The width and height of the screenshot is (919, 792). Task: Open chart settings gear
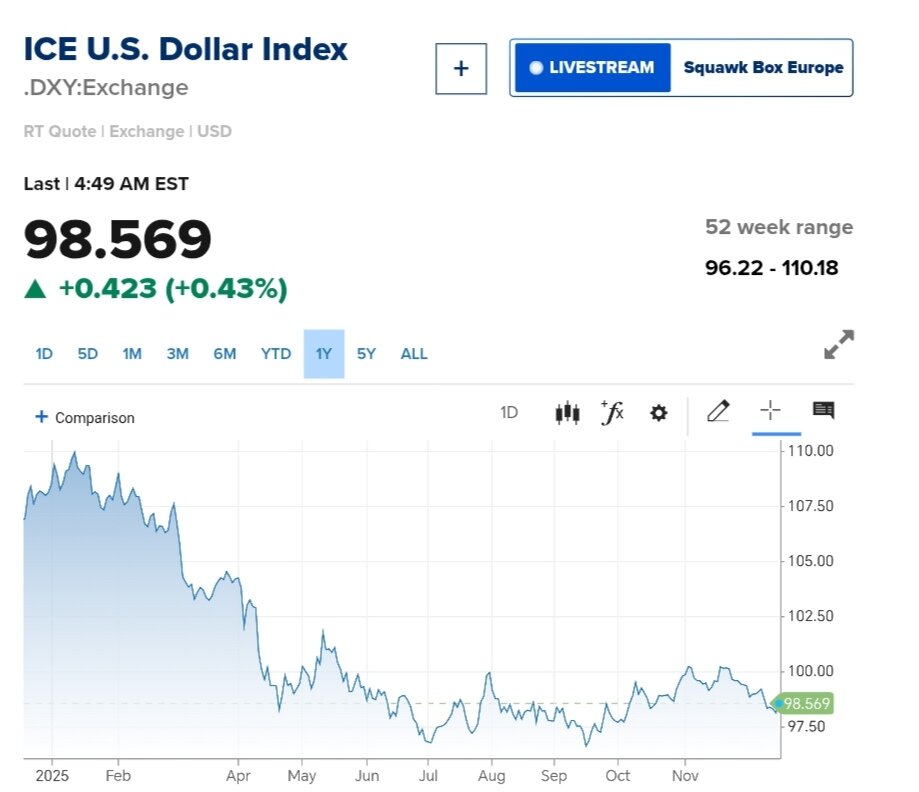[658, 412]
